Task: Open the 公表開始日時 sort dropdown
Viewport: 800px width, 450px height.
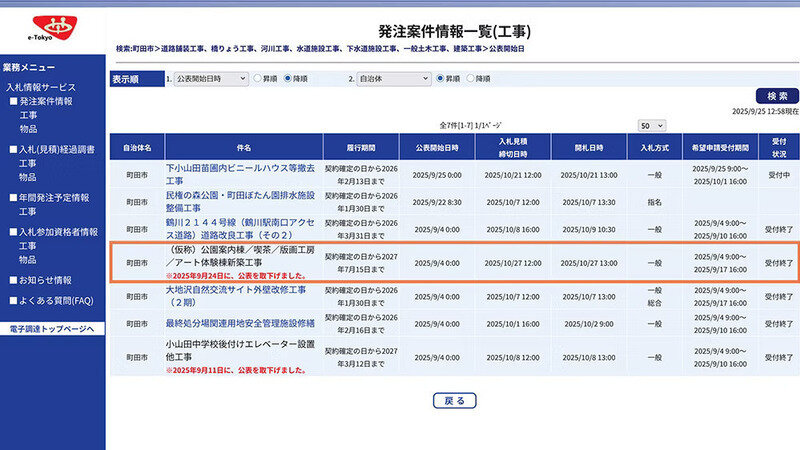Action: tap(208, 77)
